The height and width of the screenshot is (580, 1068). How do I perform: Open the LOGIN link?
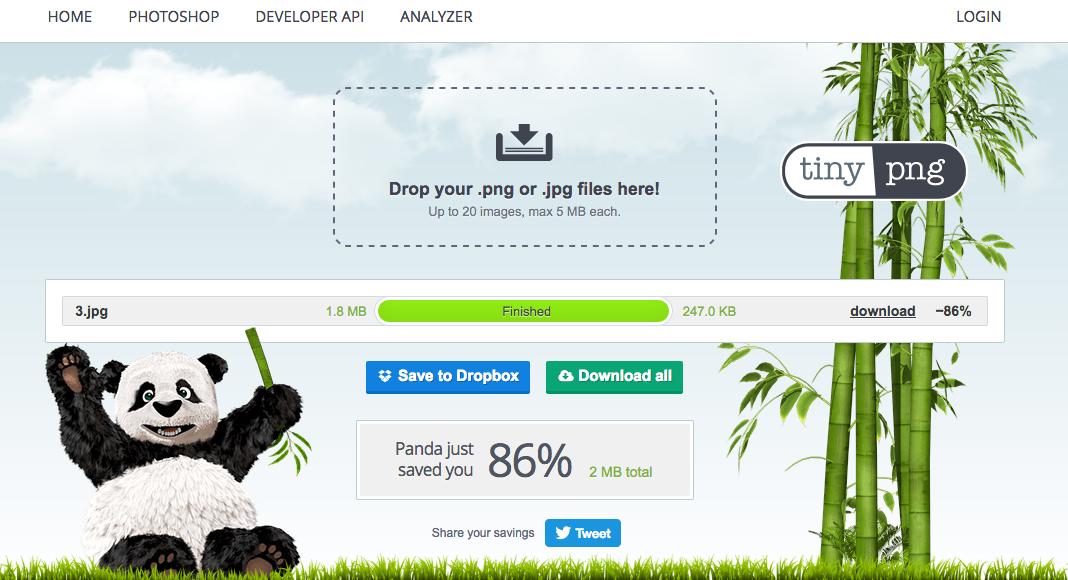click(x=978, y=17)
